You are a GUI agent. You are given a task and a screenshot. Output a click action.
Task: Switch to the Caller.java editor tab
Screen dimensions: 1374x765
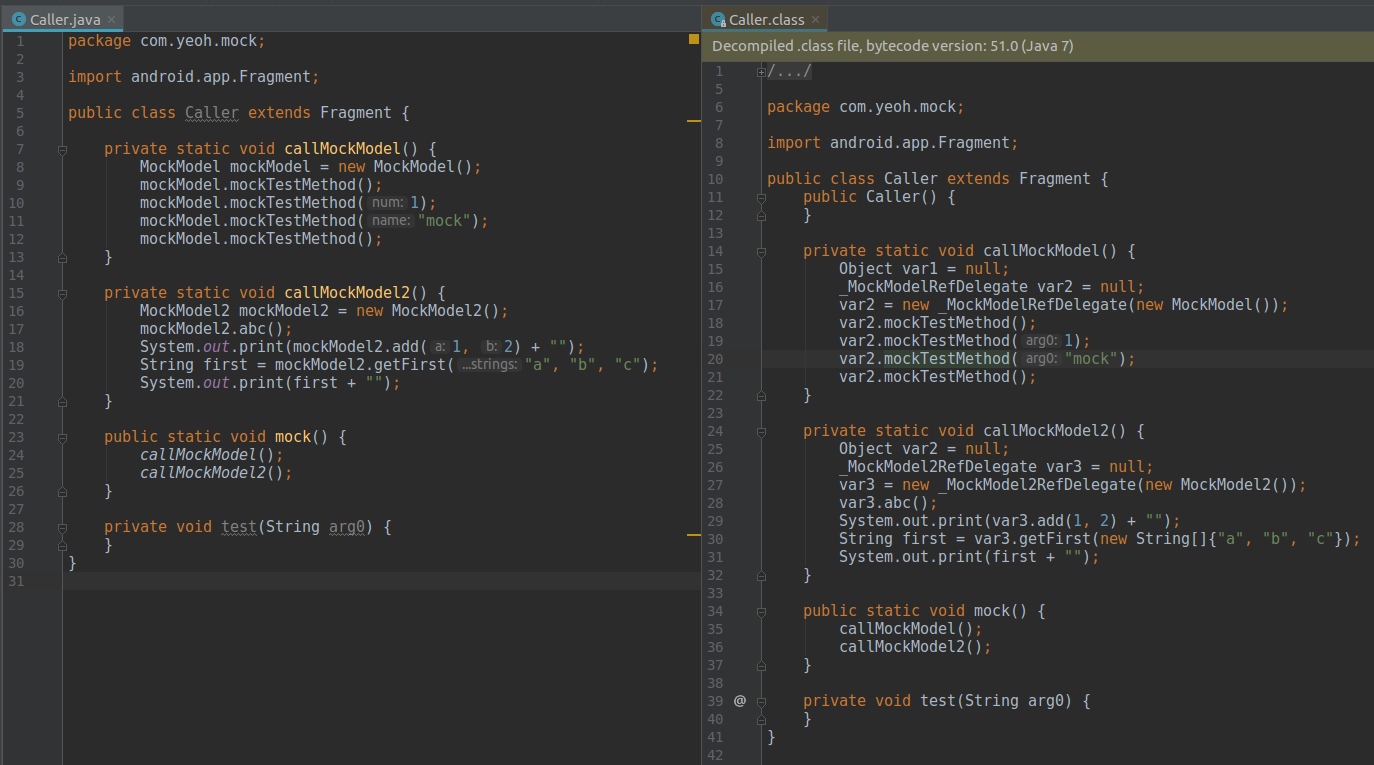pyautogui.click(x=65, y=20)
